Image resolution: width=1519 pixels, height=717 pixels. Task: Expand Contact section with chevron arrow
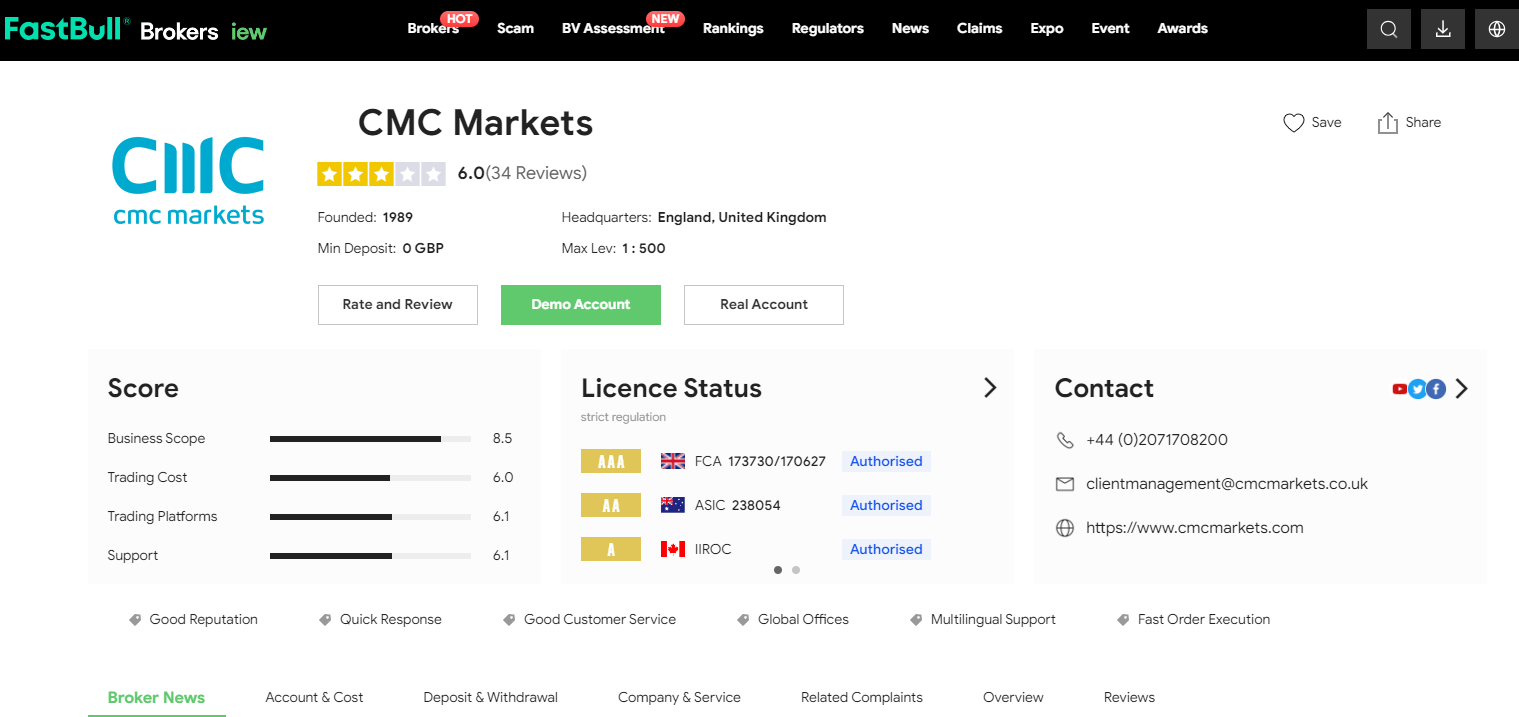(1462, 389)
